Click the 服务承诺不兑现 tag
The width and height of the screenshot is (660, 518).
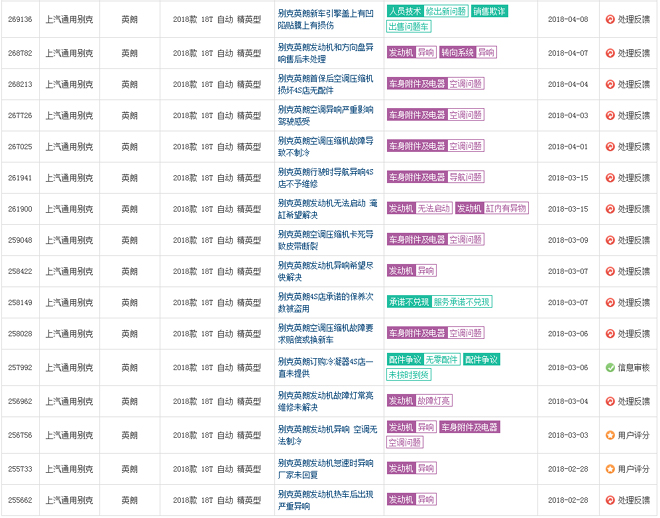(462, 302)
